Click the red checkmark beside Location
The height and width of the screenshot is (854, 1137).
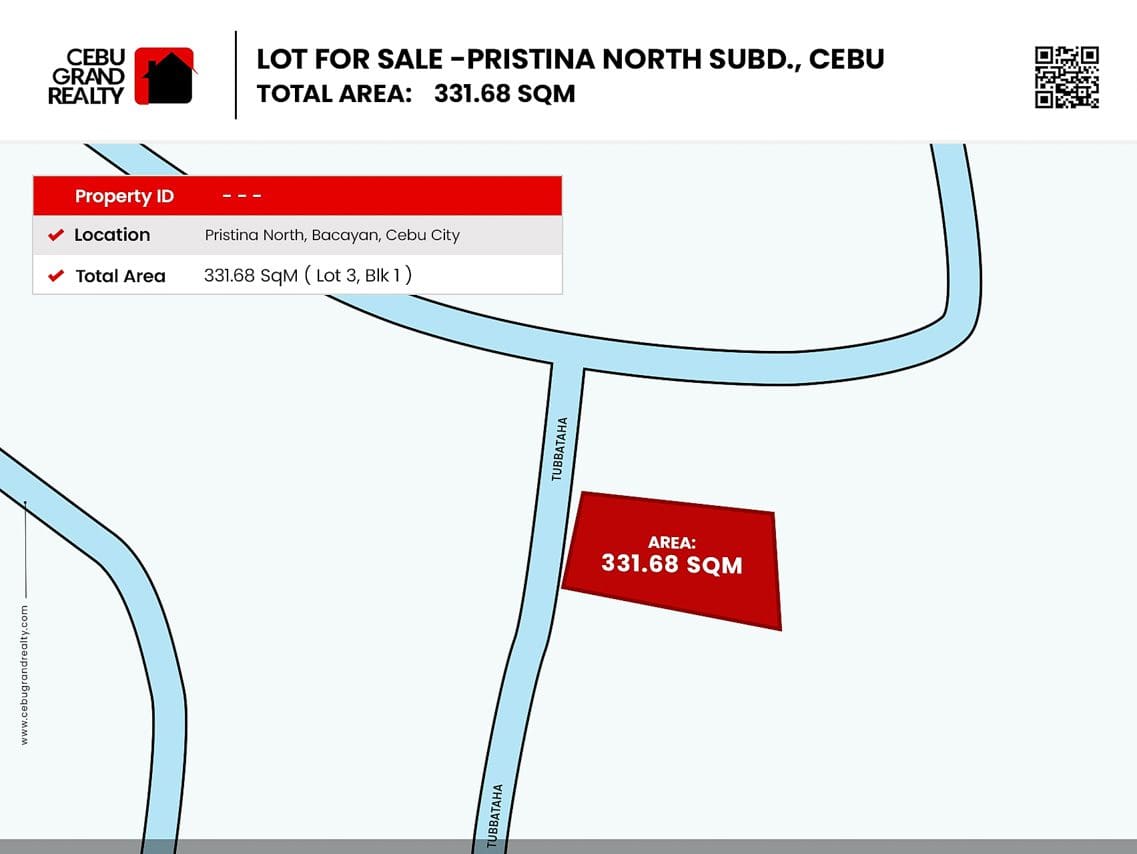[x=56, y=236]
